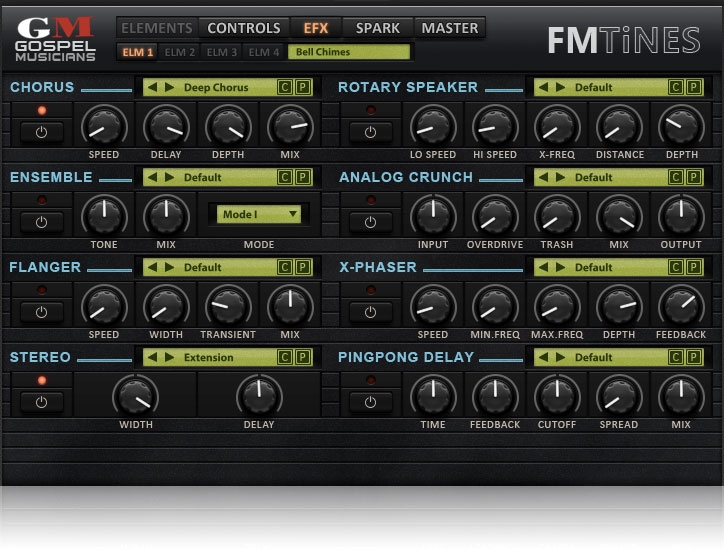The image size is (724, 550).
Task: Click the Rotary Speaker DISTANCE knob
Action: coord(619,126)
